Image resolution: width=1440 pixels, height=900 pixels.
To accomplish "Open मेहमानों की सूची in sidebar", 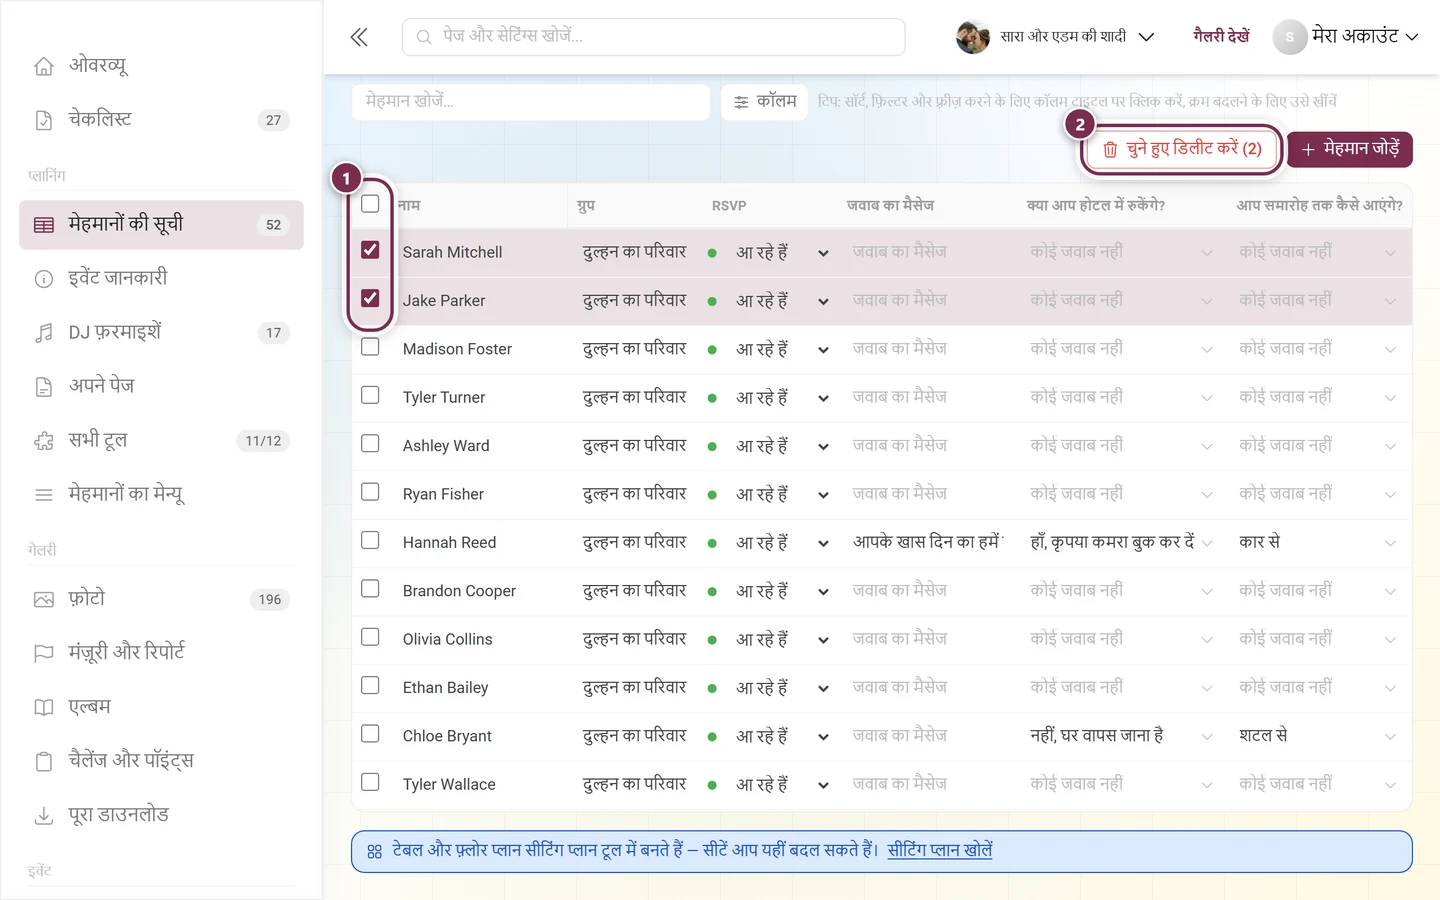I will tap(161, 225).
